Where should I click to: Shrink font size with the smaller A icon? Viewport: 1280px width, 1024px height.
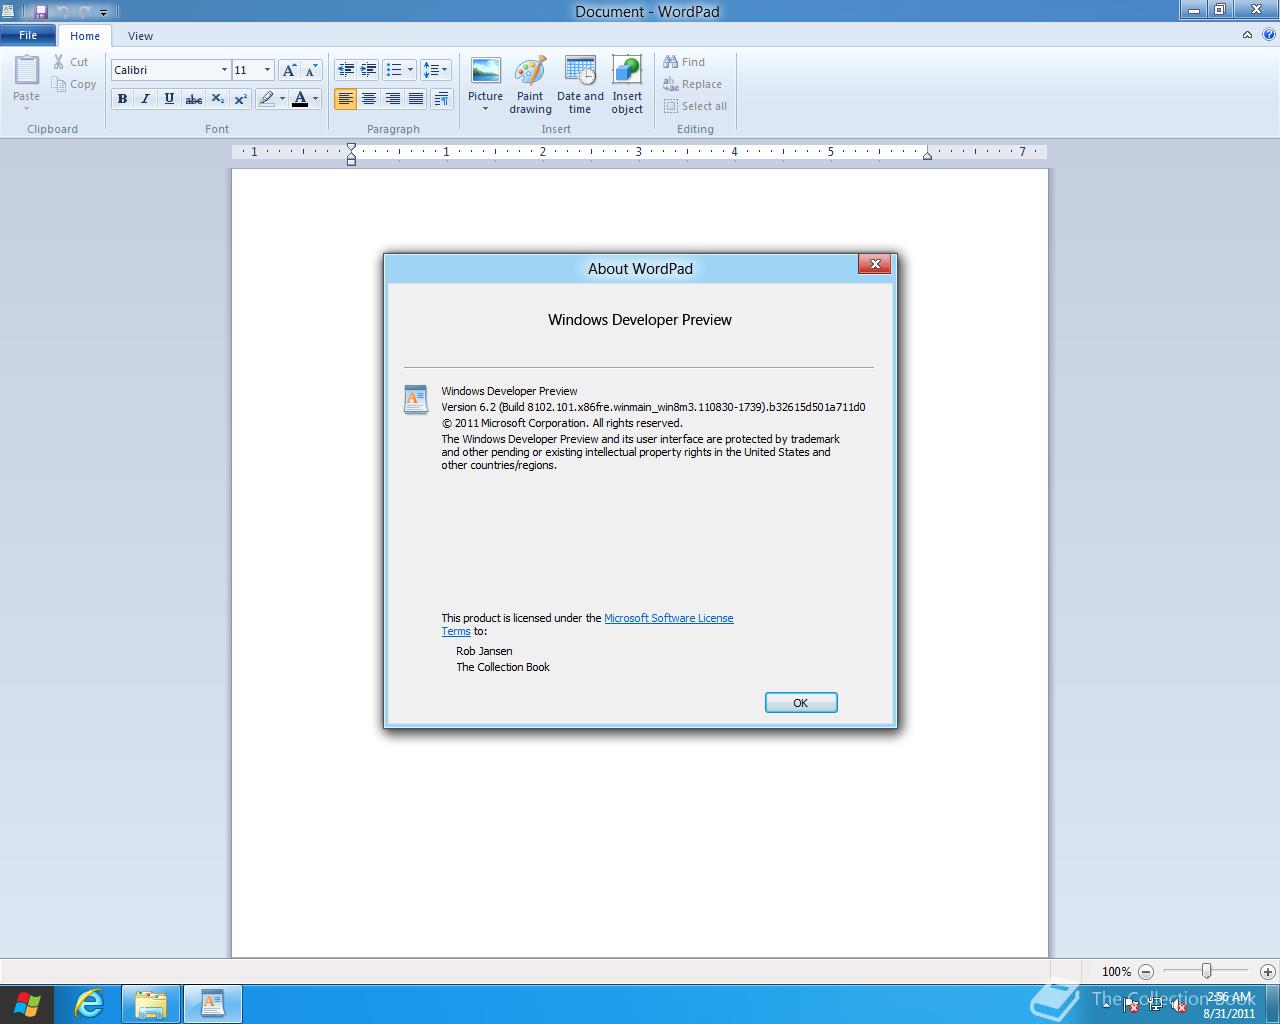pyautogui.click(x=311, y=70)
